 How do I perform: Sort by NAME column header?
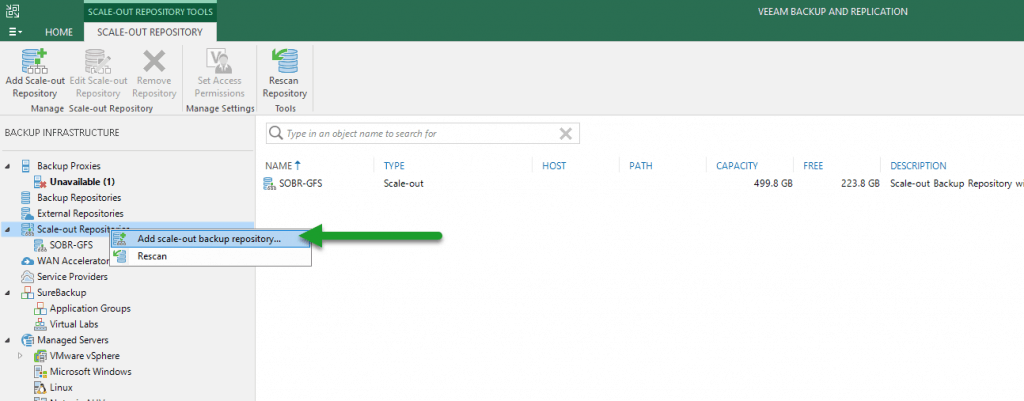[x=283, y=166]
